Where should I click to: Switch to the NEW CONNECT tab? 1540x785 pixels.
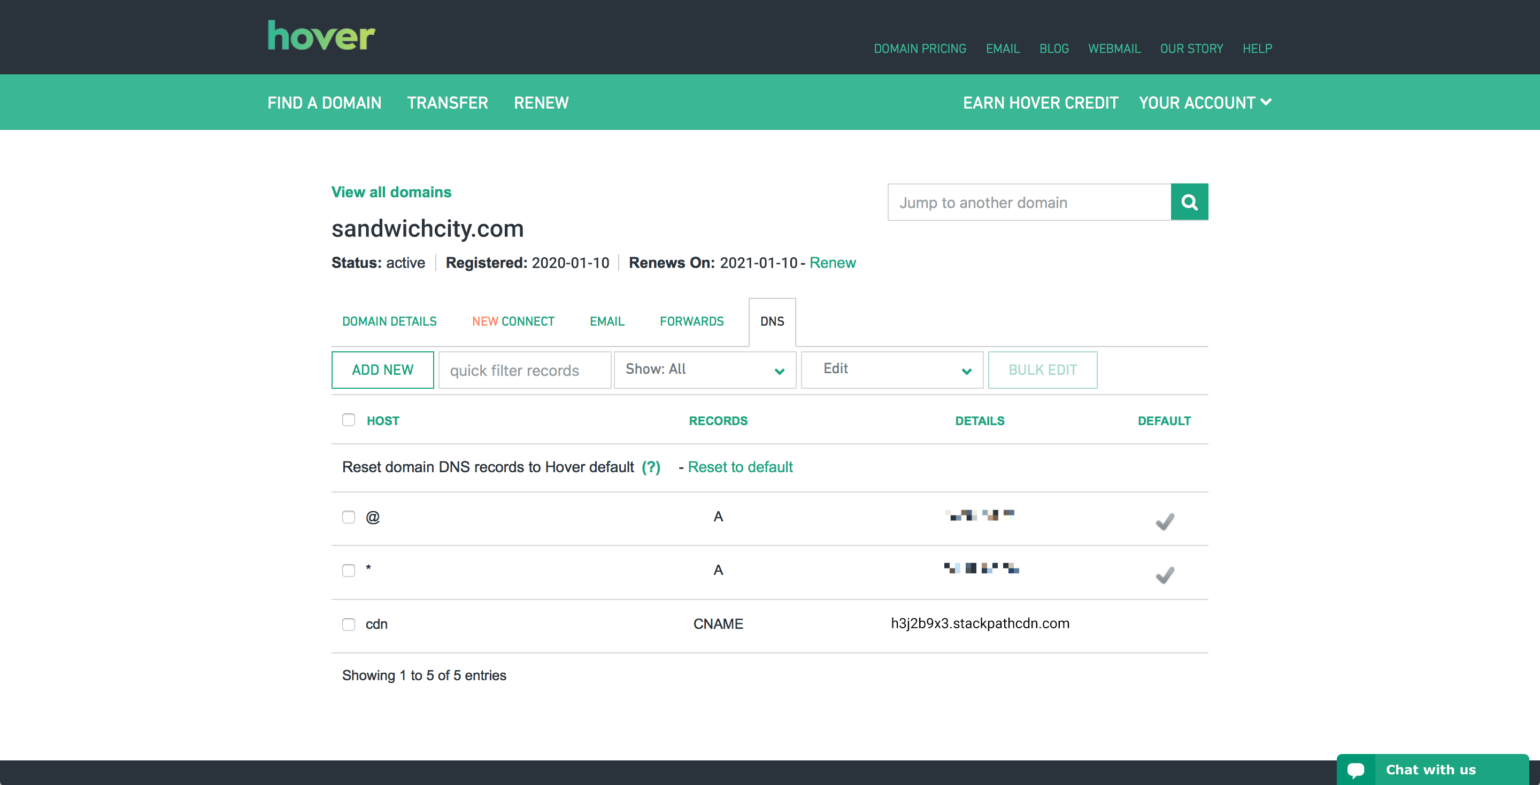point(513,321)
